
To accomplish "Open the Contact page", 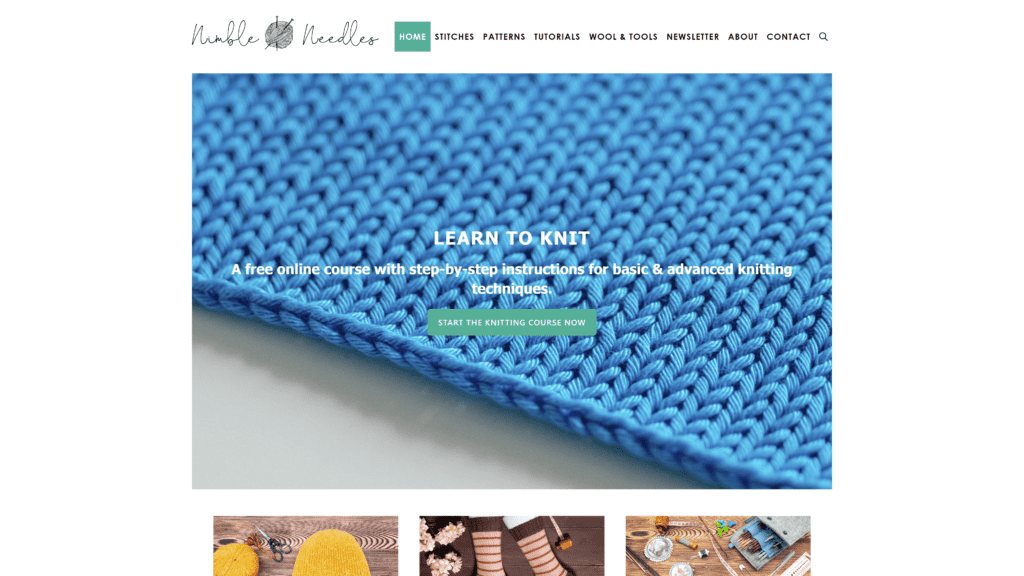I will (788, 37).
